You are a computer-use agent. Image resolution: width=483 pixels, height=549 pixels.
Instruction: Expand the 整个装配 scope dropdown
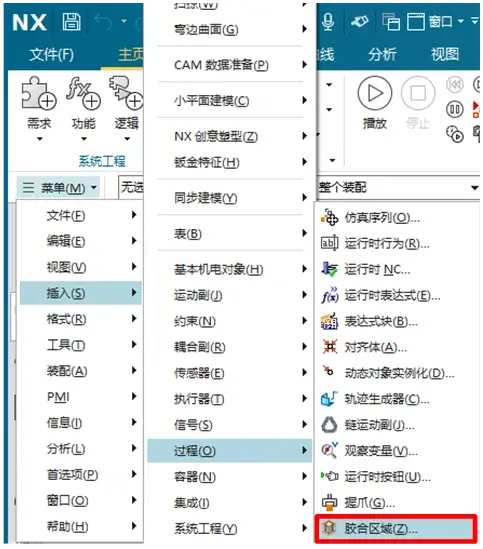pyautogui.click(x=474, y=188)
